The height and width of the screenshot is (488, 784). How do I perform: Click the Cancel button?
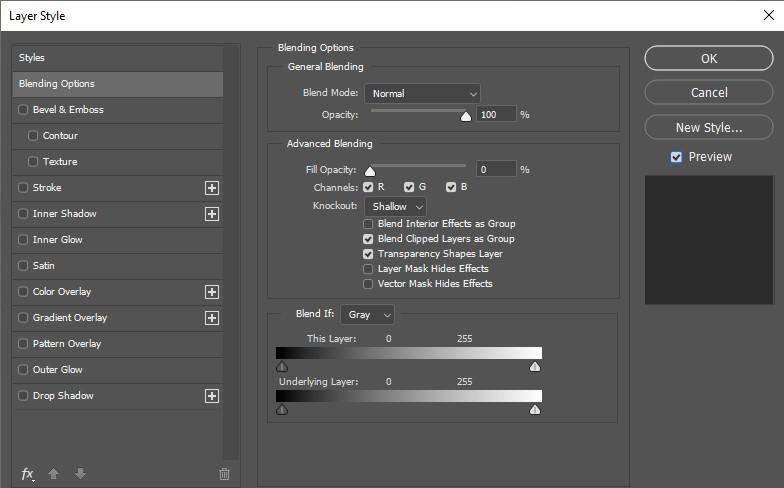click(x=709, y=92)
